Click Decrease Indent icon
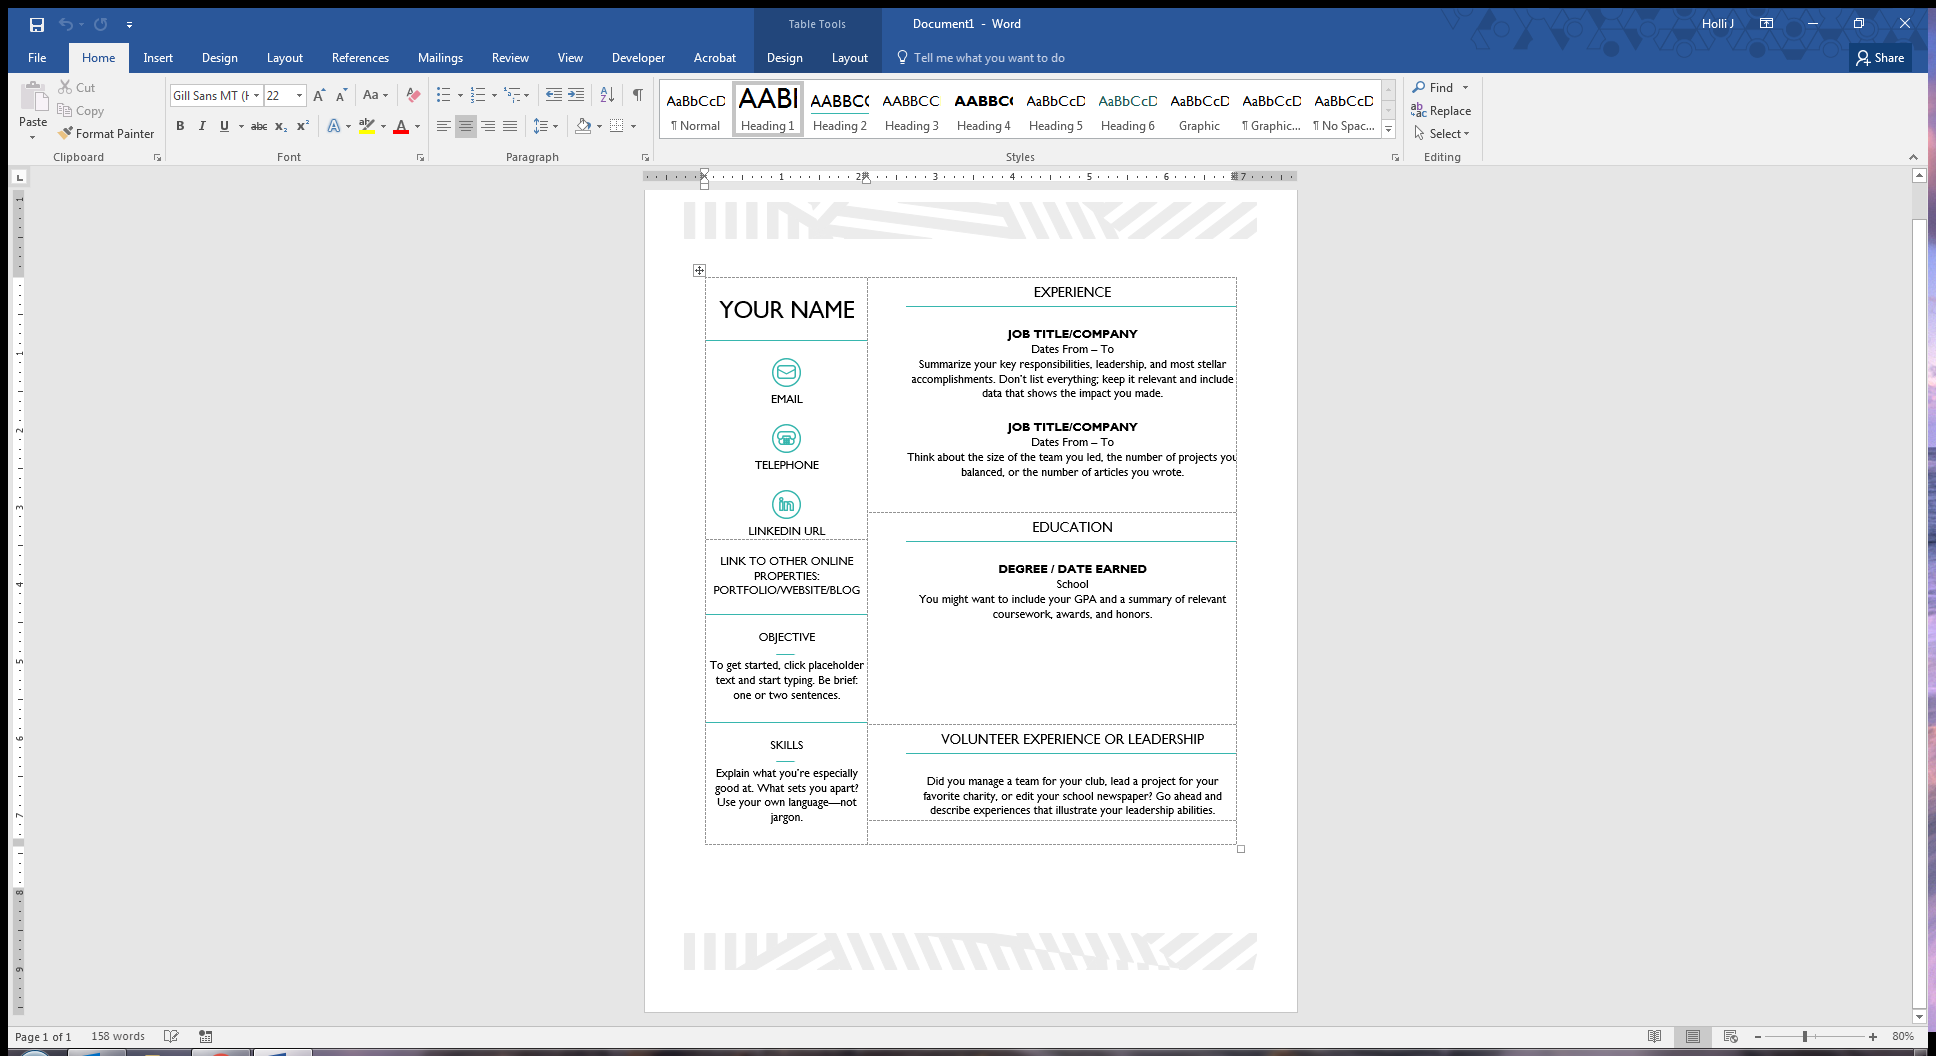Viewport: 1936px width, 1056px height. pyautogui.click(x=554, y=95)
